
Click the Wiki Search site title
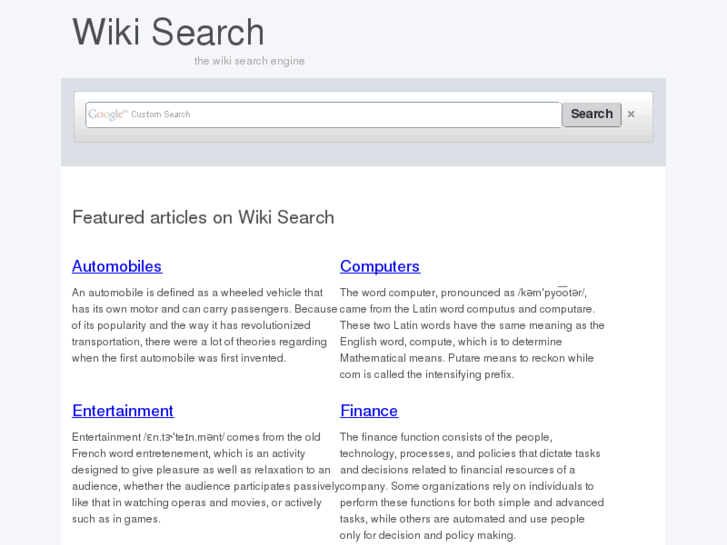coord(168,32)
